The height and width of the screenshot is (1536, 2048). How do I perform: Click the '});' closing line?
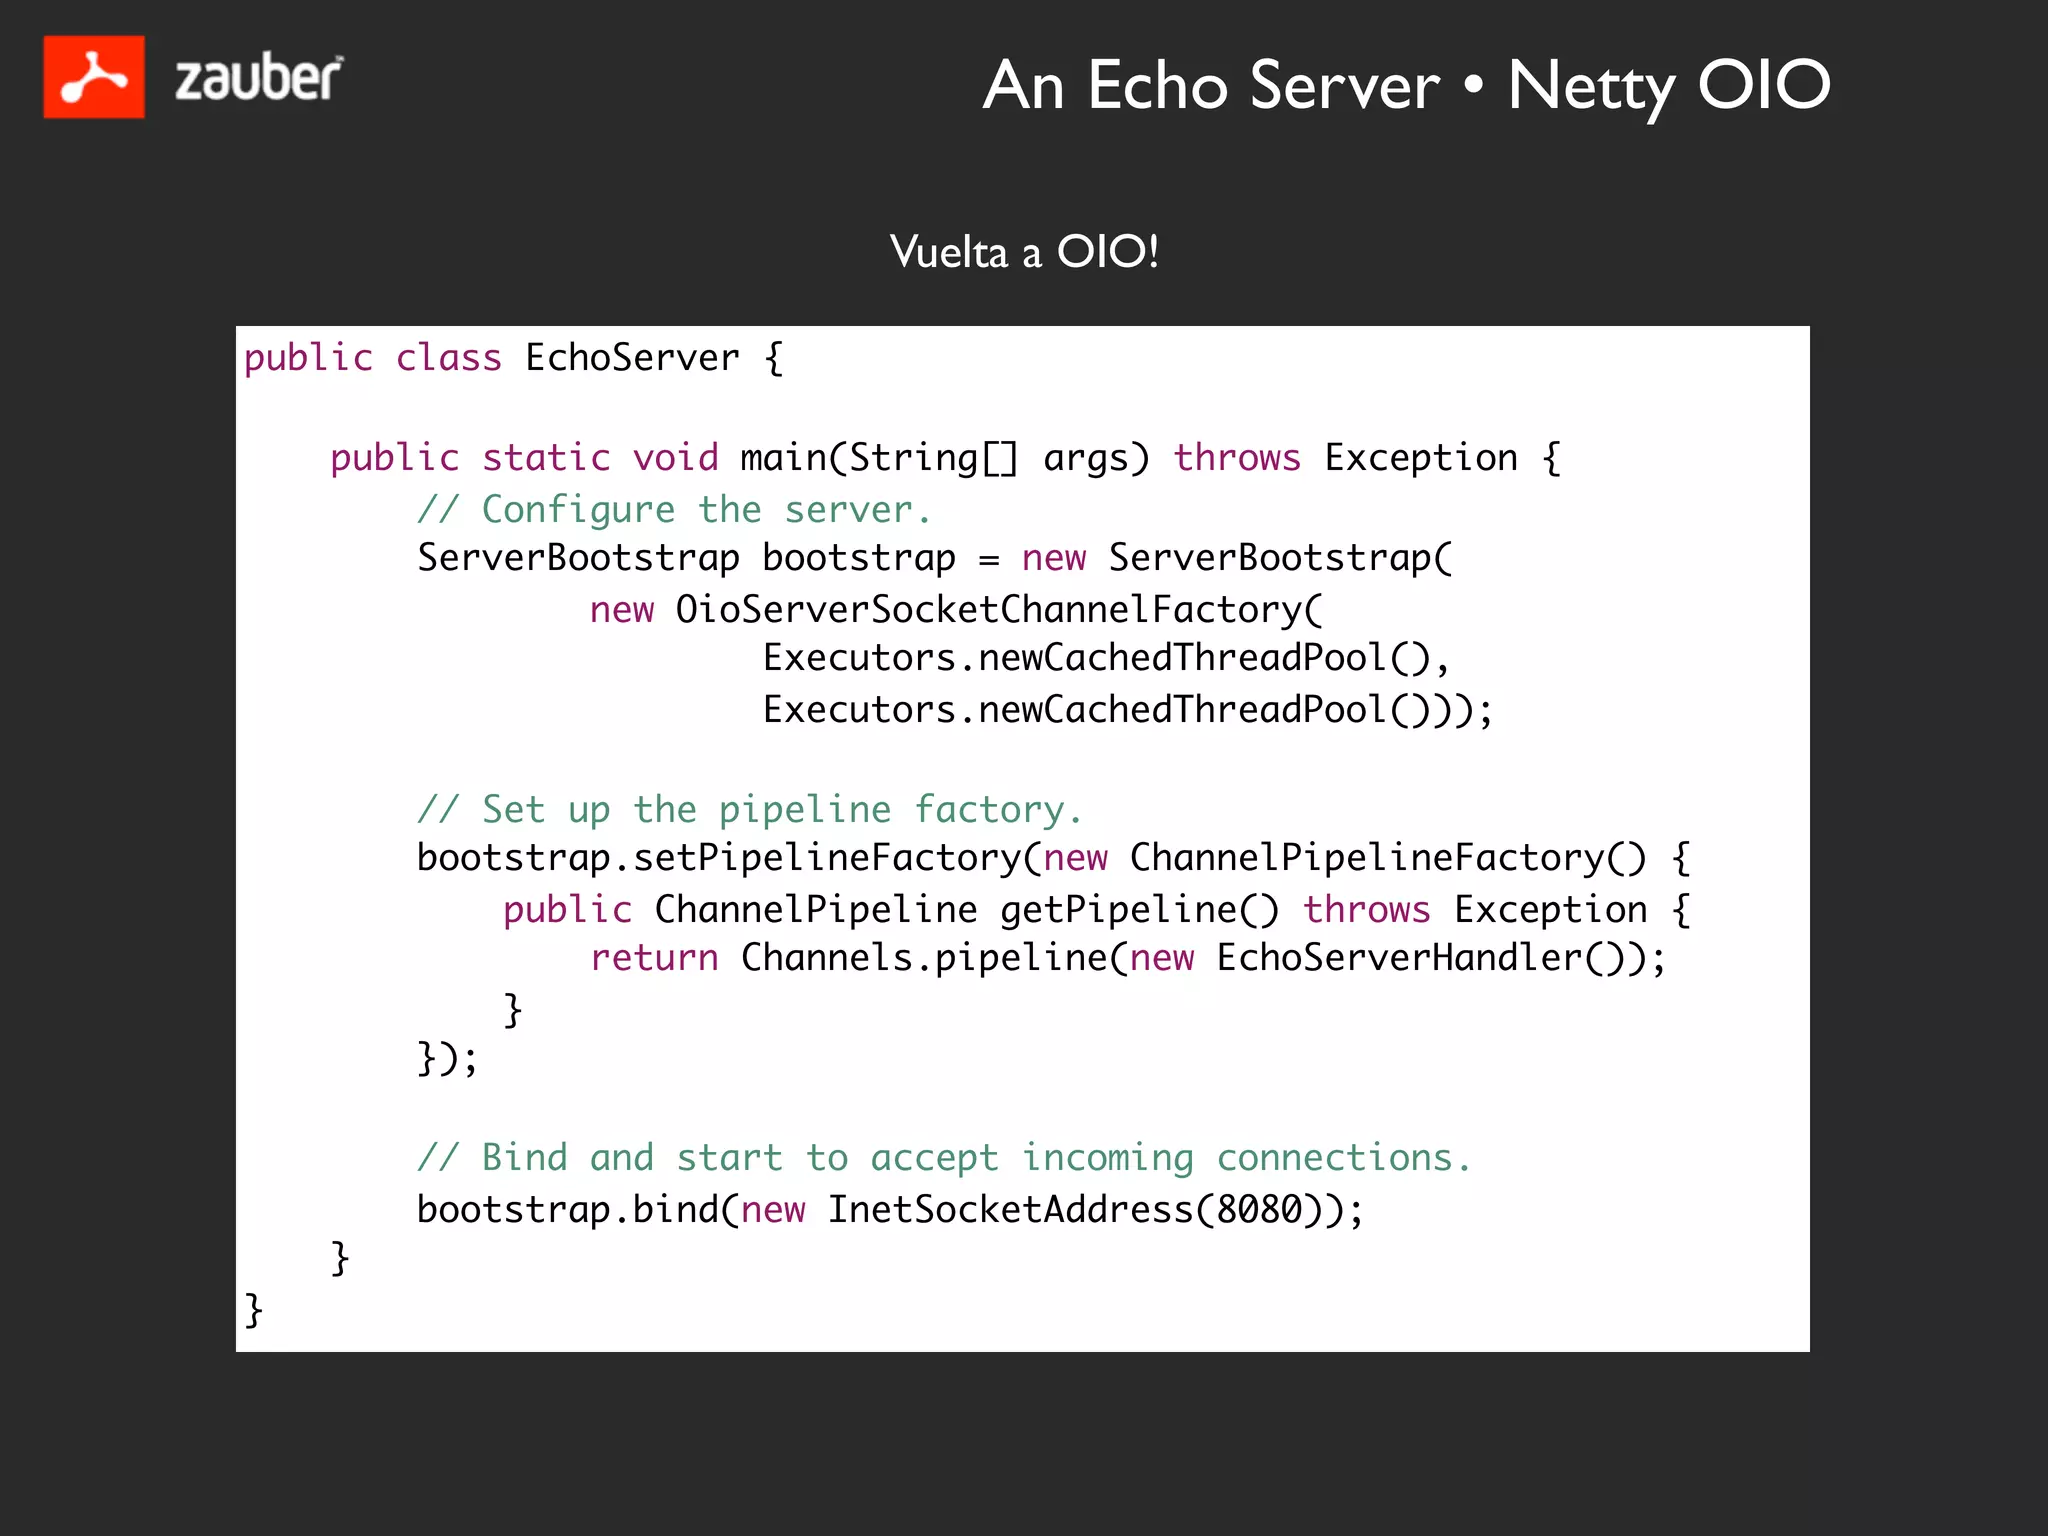pyautogui.click(x=447, y=1058)
